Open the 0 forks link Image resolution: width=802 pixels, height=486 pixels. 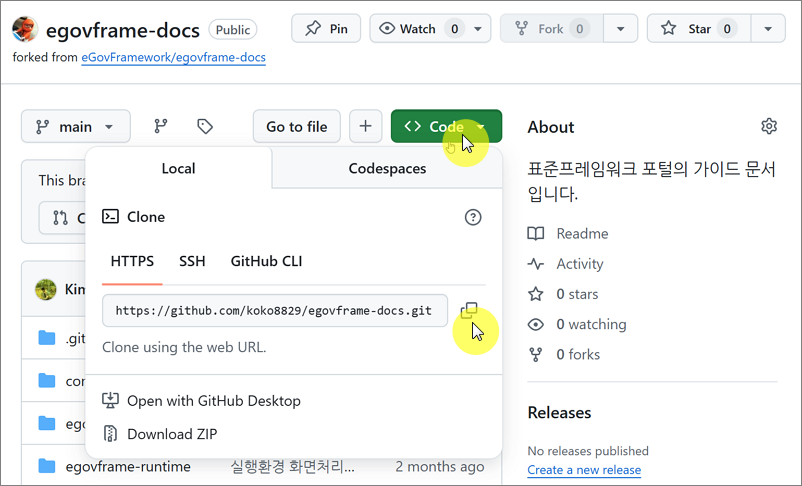pos(578,355)
